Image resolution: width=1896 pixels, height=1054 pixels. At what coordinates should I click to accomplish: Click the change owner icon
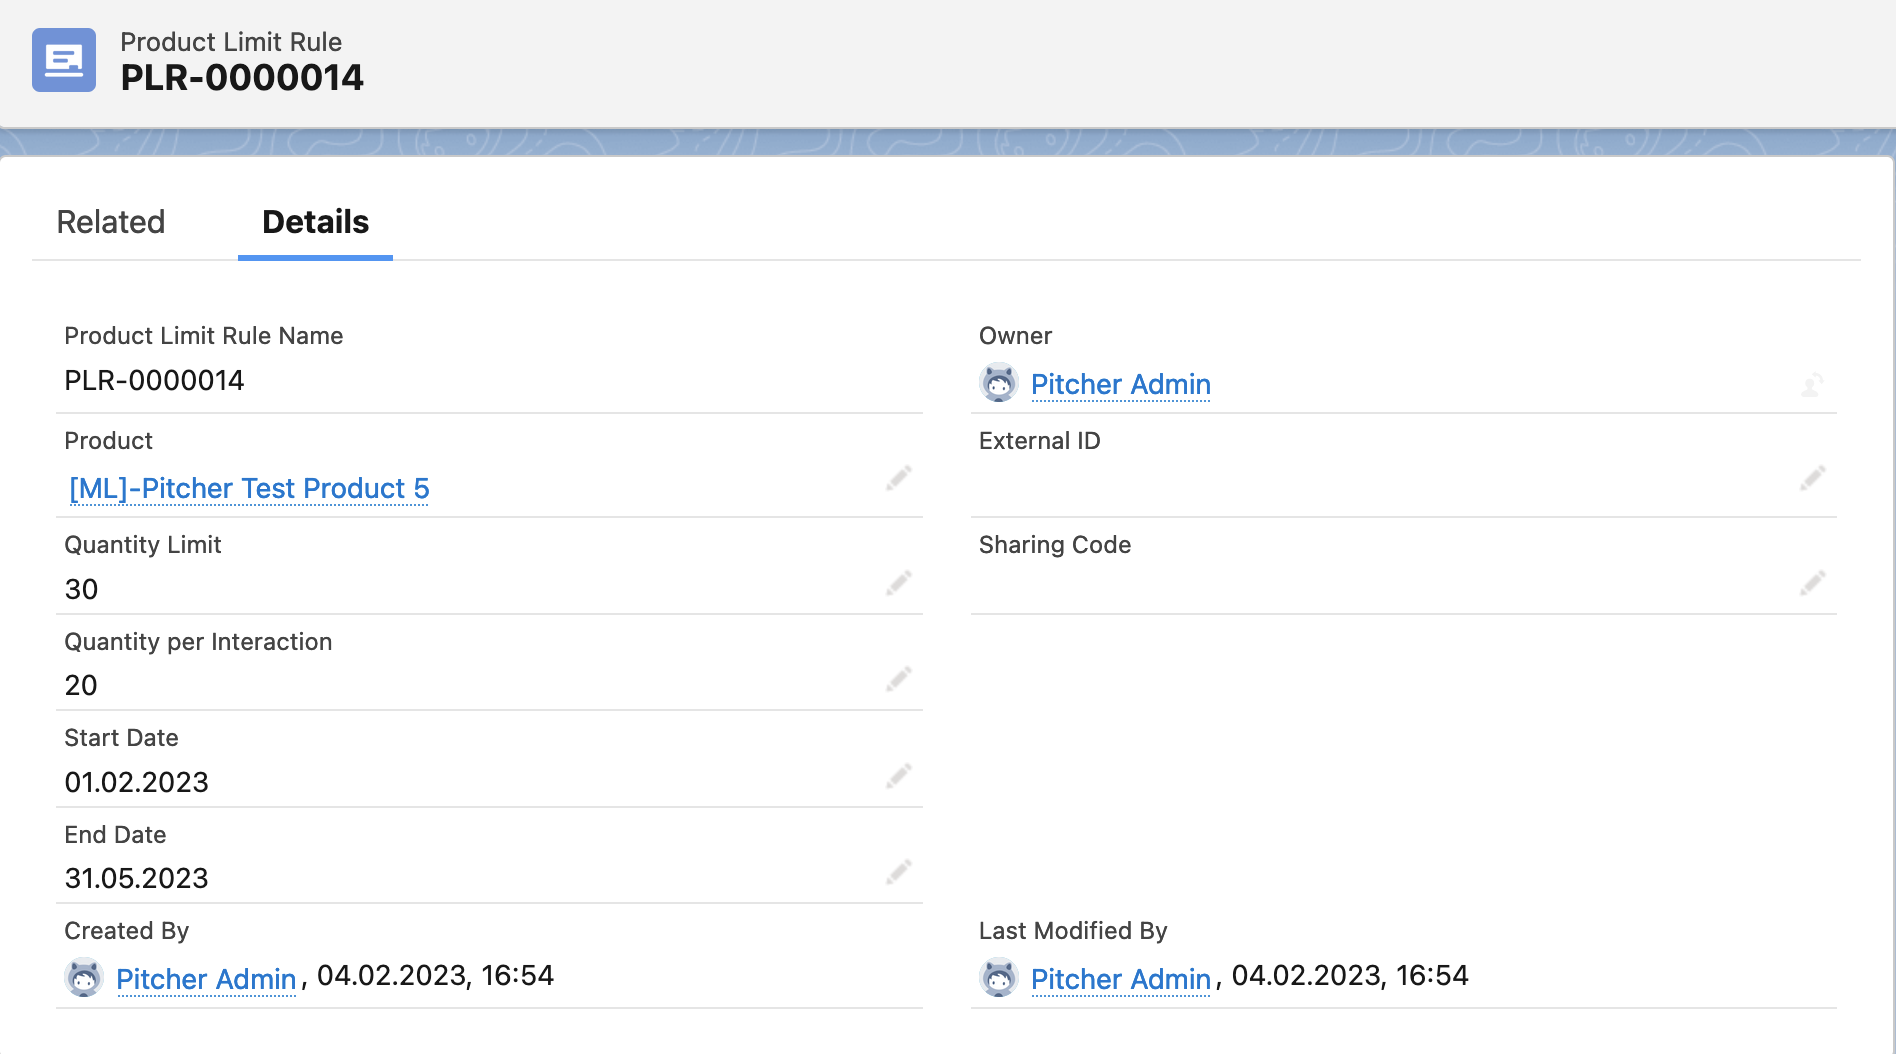click(1812, 385)
